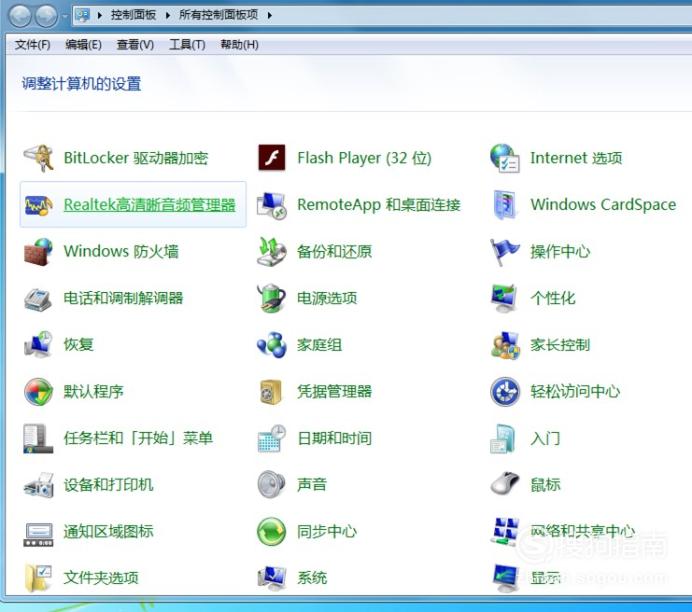Open recent pages dropdown beside navigation buttons
This screenshot has height=612, width=692.
point(65,16)
